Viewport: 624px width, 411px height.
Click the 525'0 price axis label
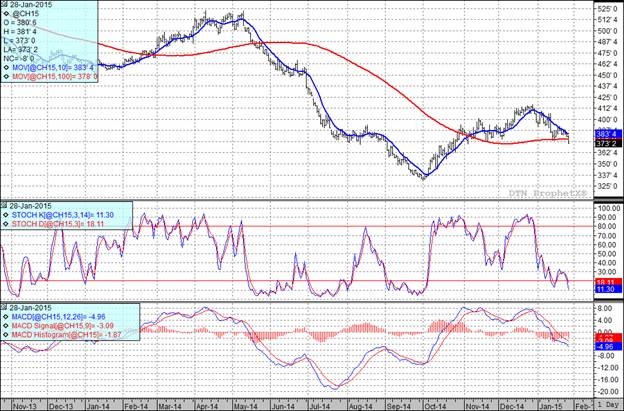click(608, 8)
